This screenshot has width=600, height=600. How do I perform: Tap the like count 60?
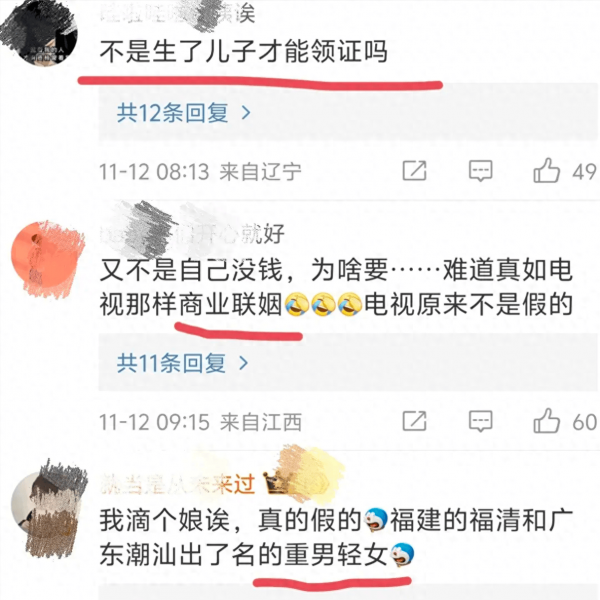585,422
